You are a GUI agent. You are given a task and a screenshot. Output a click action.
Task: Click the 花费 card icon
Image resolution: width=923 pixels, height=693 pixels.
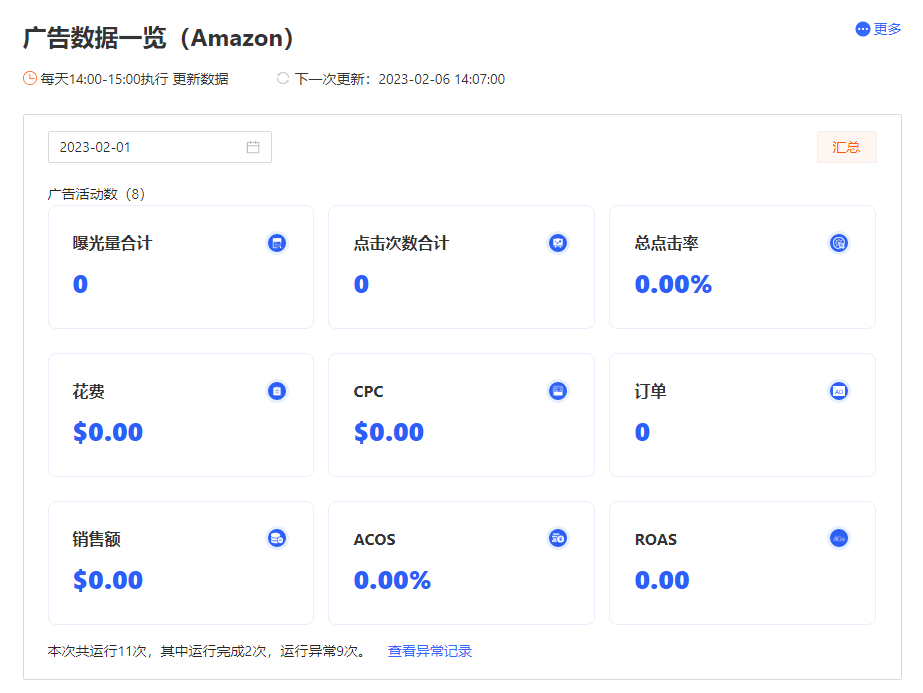(x=277, y=391)
